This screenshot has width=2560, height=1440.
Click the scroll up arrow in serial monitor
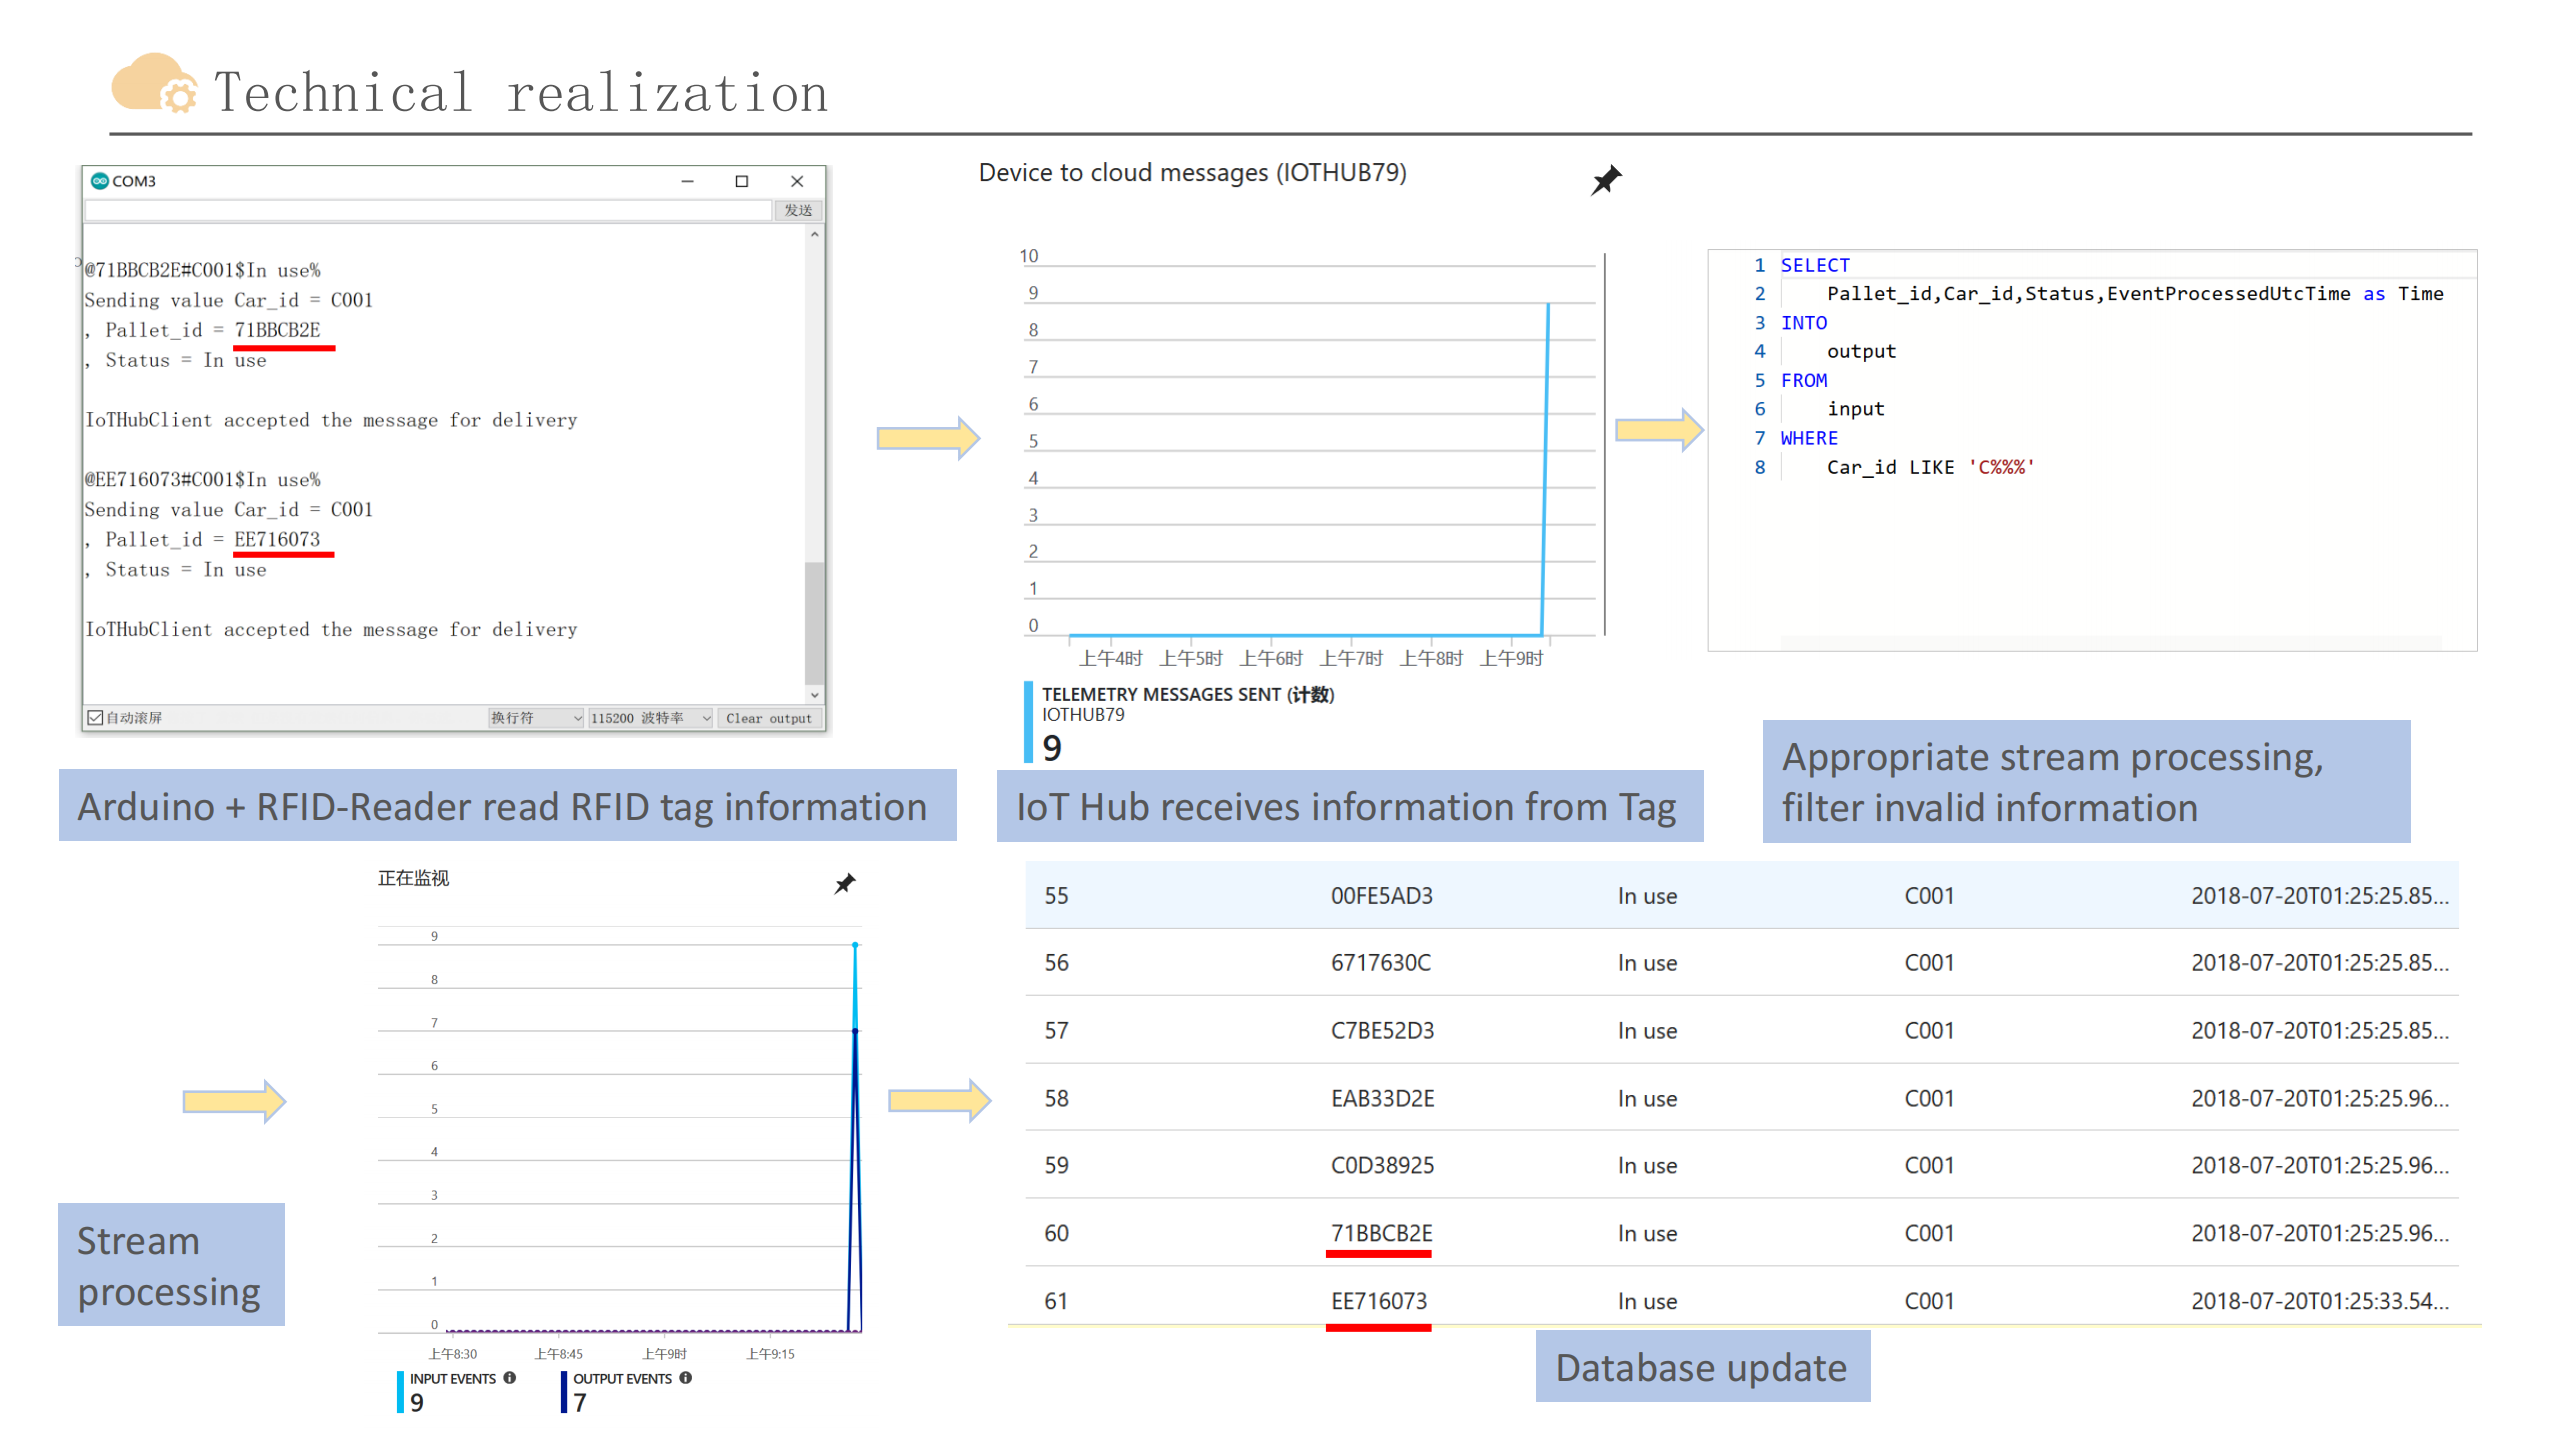click(x=815, y=235)
